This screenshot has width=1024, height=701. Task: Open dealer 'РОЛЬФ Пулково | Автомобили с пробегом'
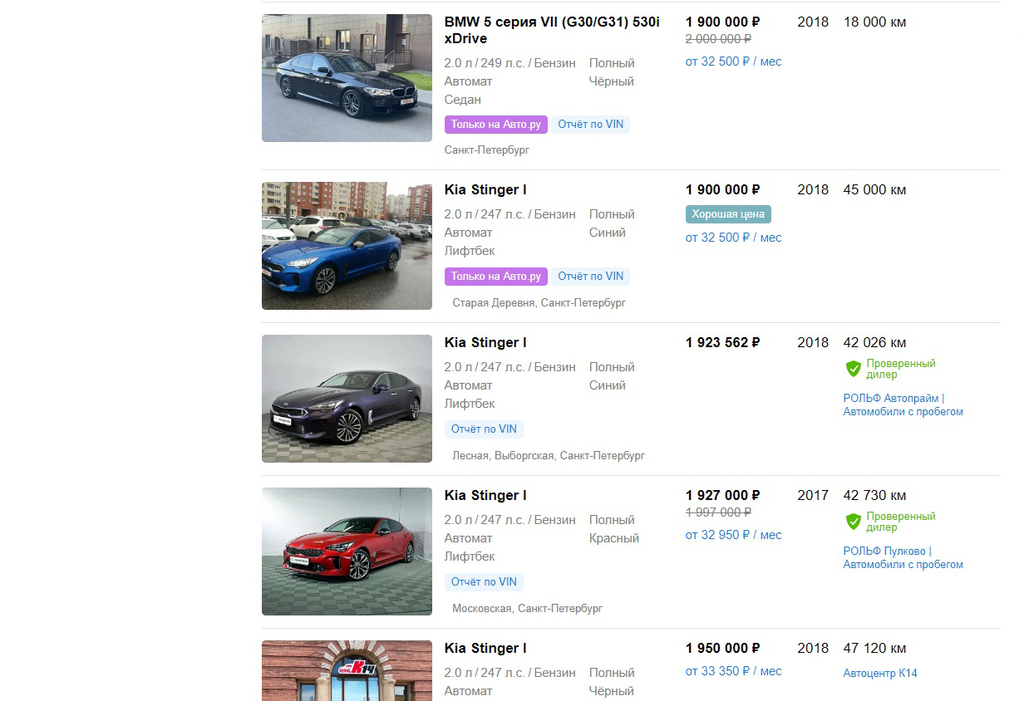(903, 558)
